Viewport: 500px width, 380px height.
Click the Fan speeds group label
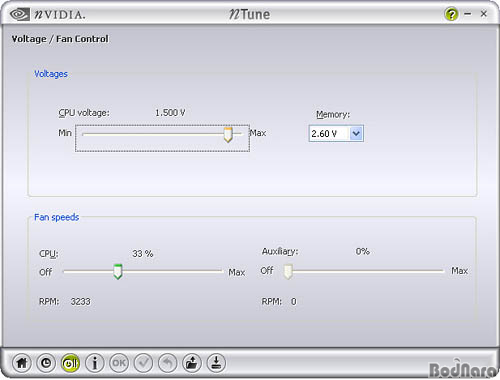[57, 217]
